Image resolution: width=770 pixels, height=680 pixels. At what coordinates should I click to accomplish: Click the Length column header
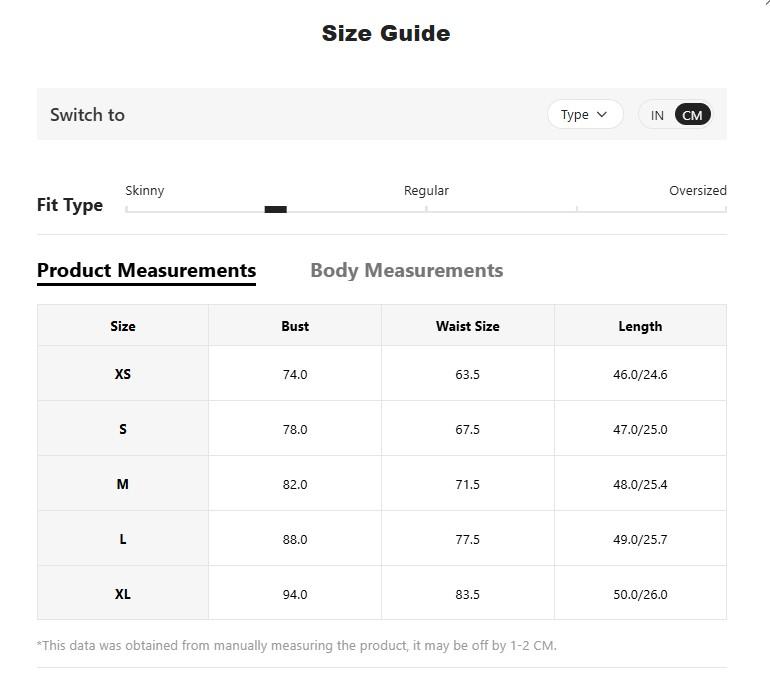click(640, 326)
